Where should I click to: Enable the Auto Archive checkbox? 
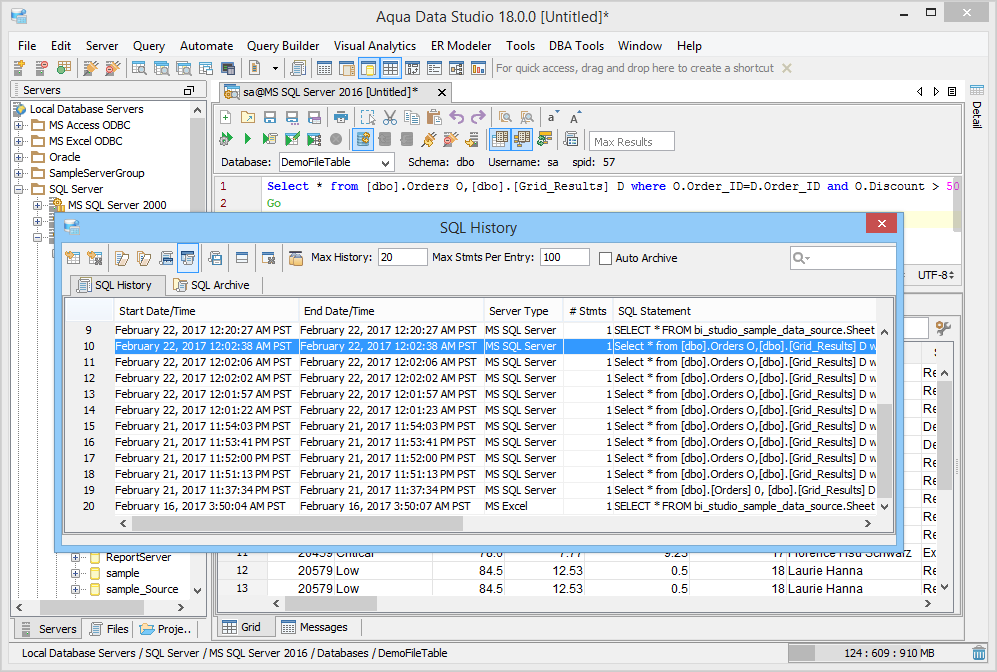click(605, 258)
